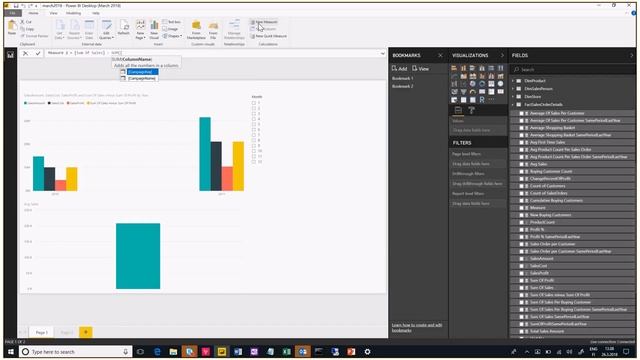Check the Measure field checkbox
Screen dimensions: 640x360
521,208
